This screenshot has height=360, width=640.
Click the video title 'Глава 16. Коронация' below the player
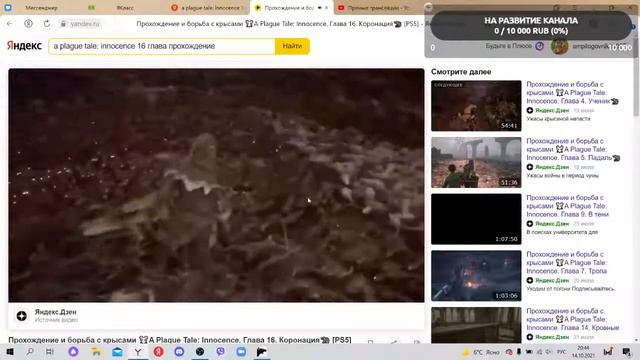coord(180,340)
